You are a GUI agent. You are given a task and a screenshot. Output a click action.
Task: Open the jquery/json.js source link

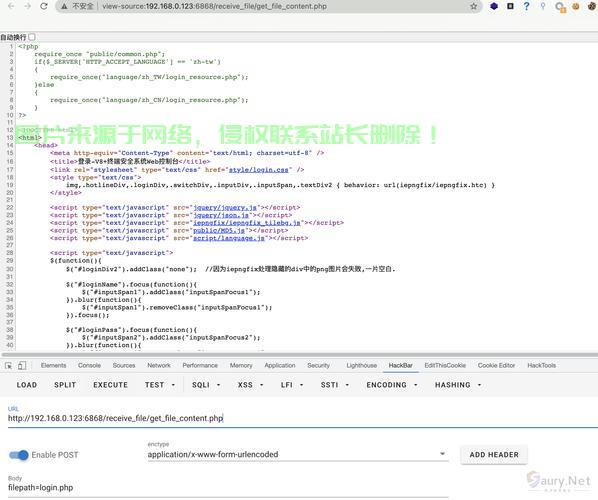coord(221,215)
